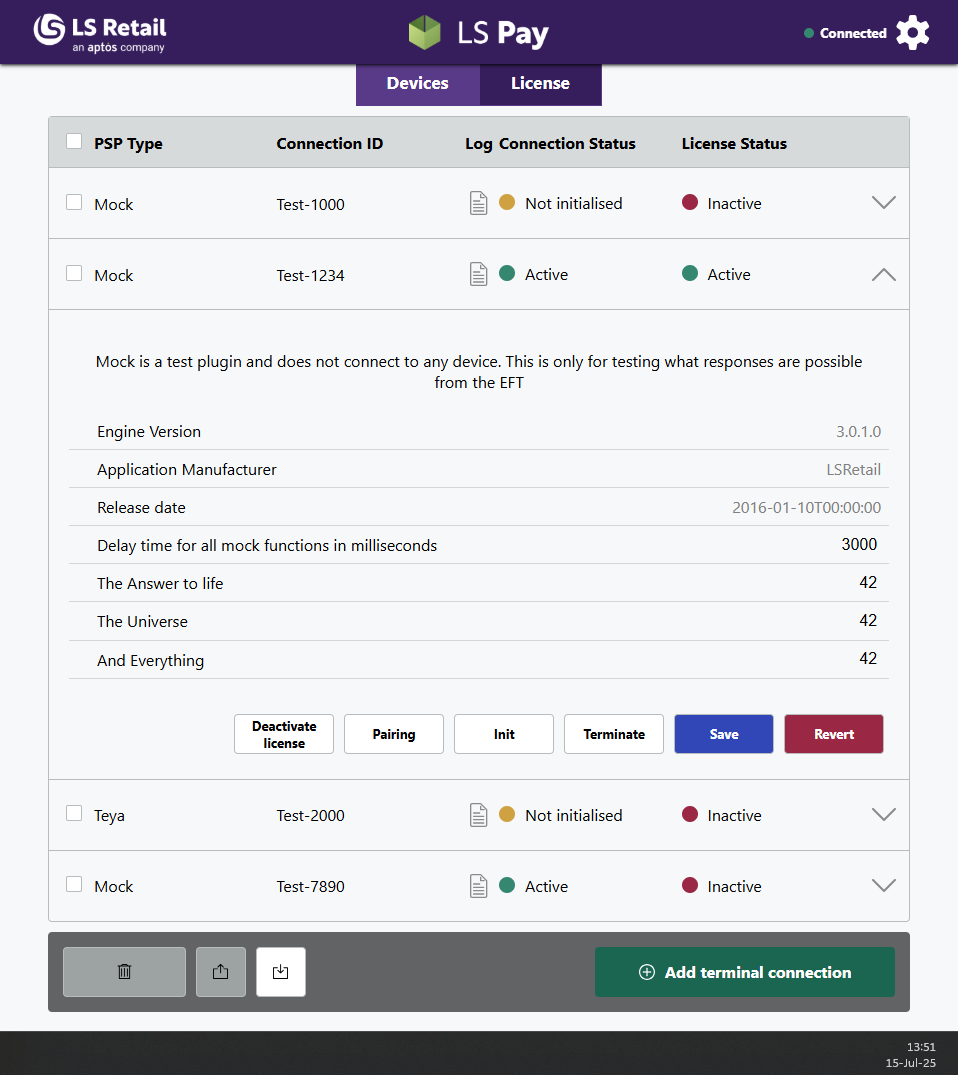Image resolution: width=958 pixels, height=1075 pixels.
Task: Collapse the Test-1234 connection details
Action: pos(883,274)
